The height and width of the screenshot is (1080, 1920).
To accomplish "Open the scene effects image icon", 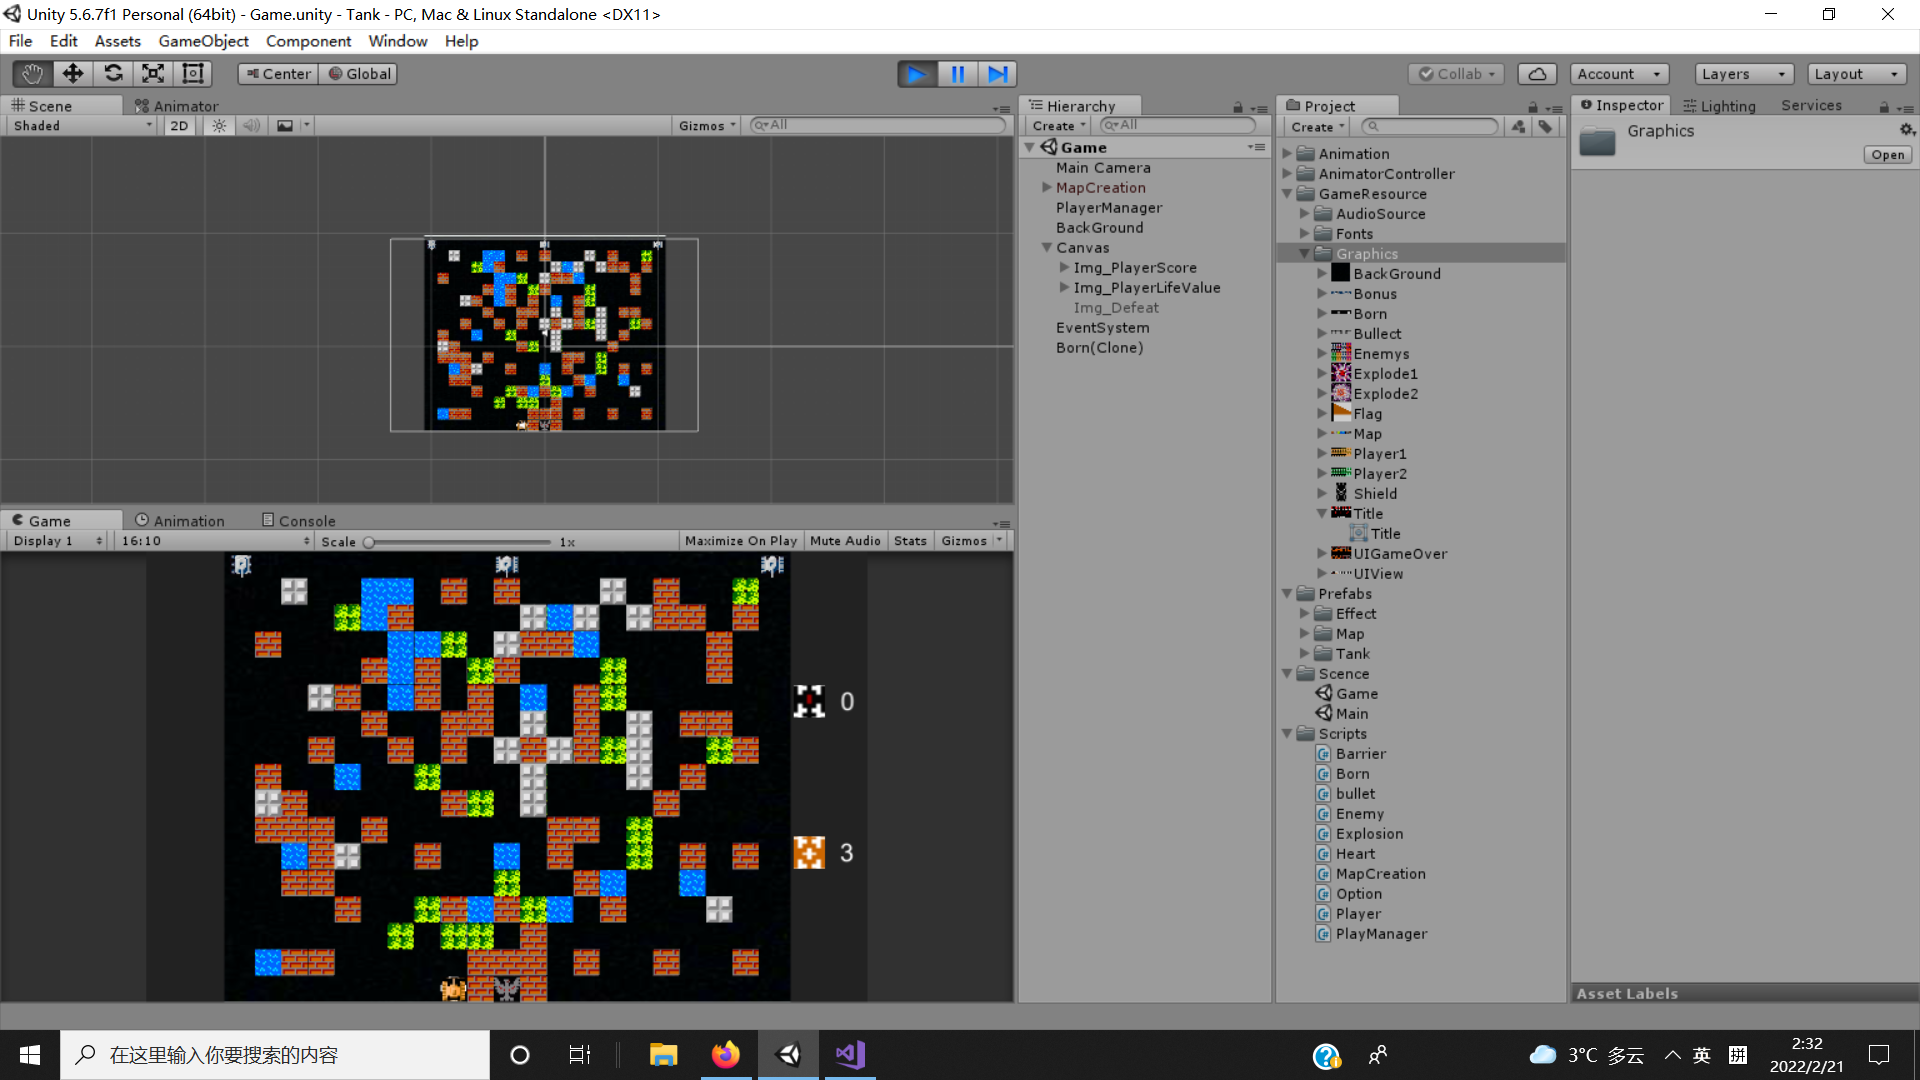I will point(285,125).
